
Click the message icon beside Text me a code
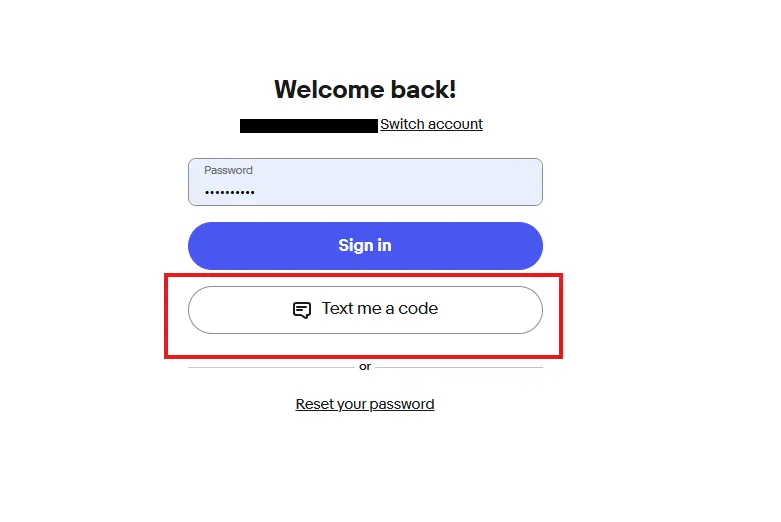(x=302, y=310)
